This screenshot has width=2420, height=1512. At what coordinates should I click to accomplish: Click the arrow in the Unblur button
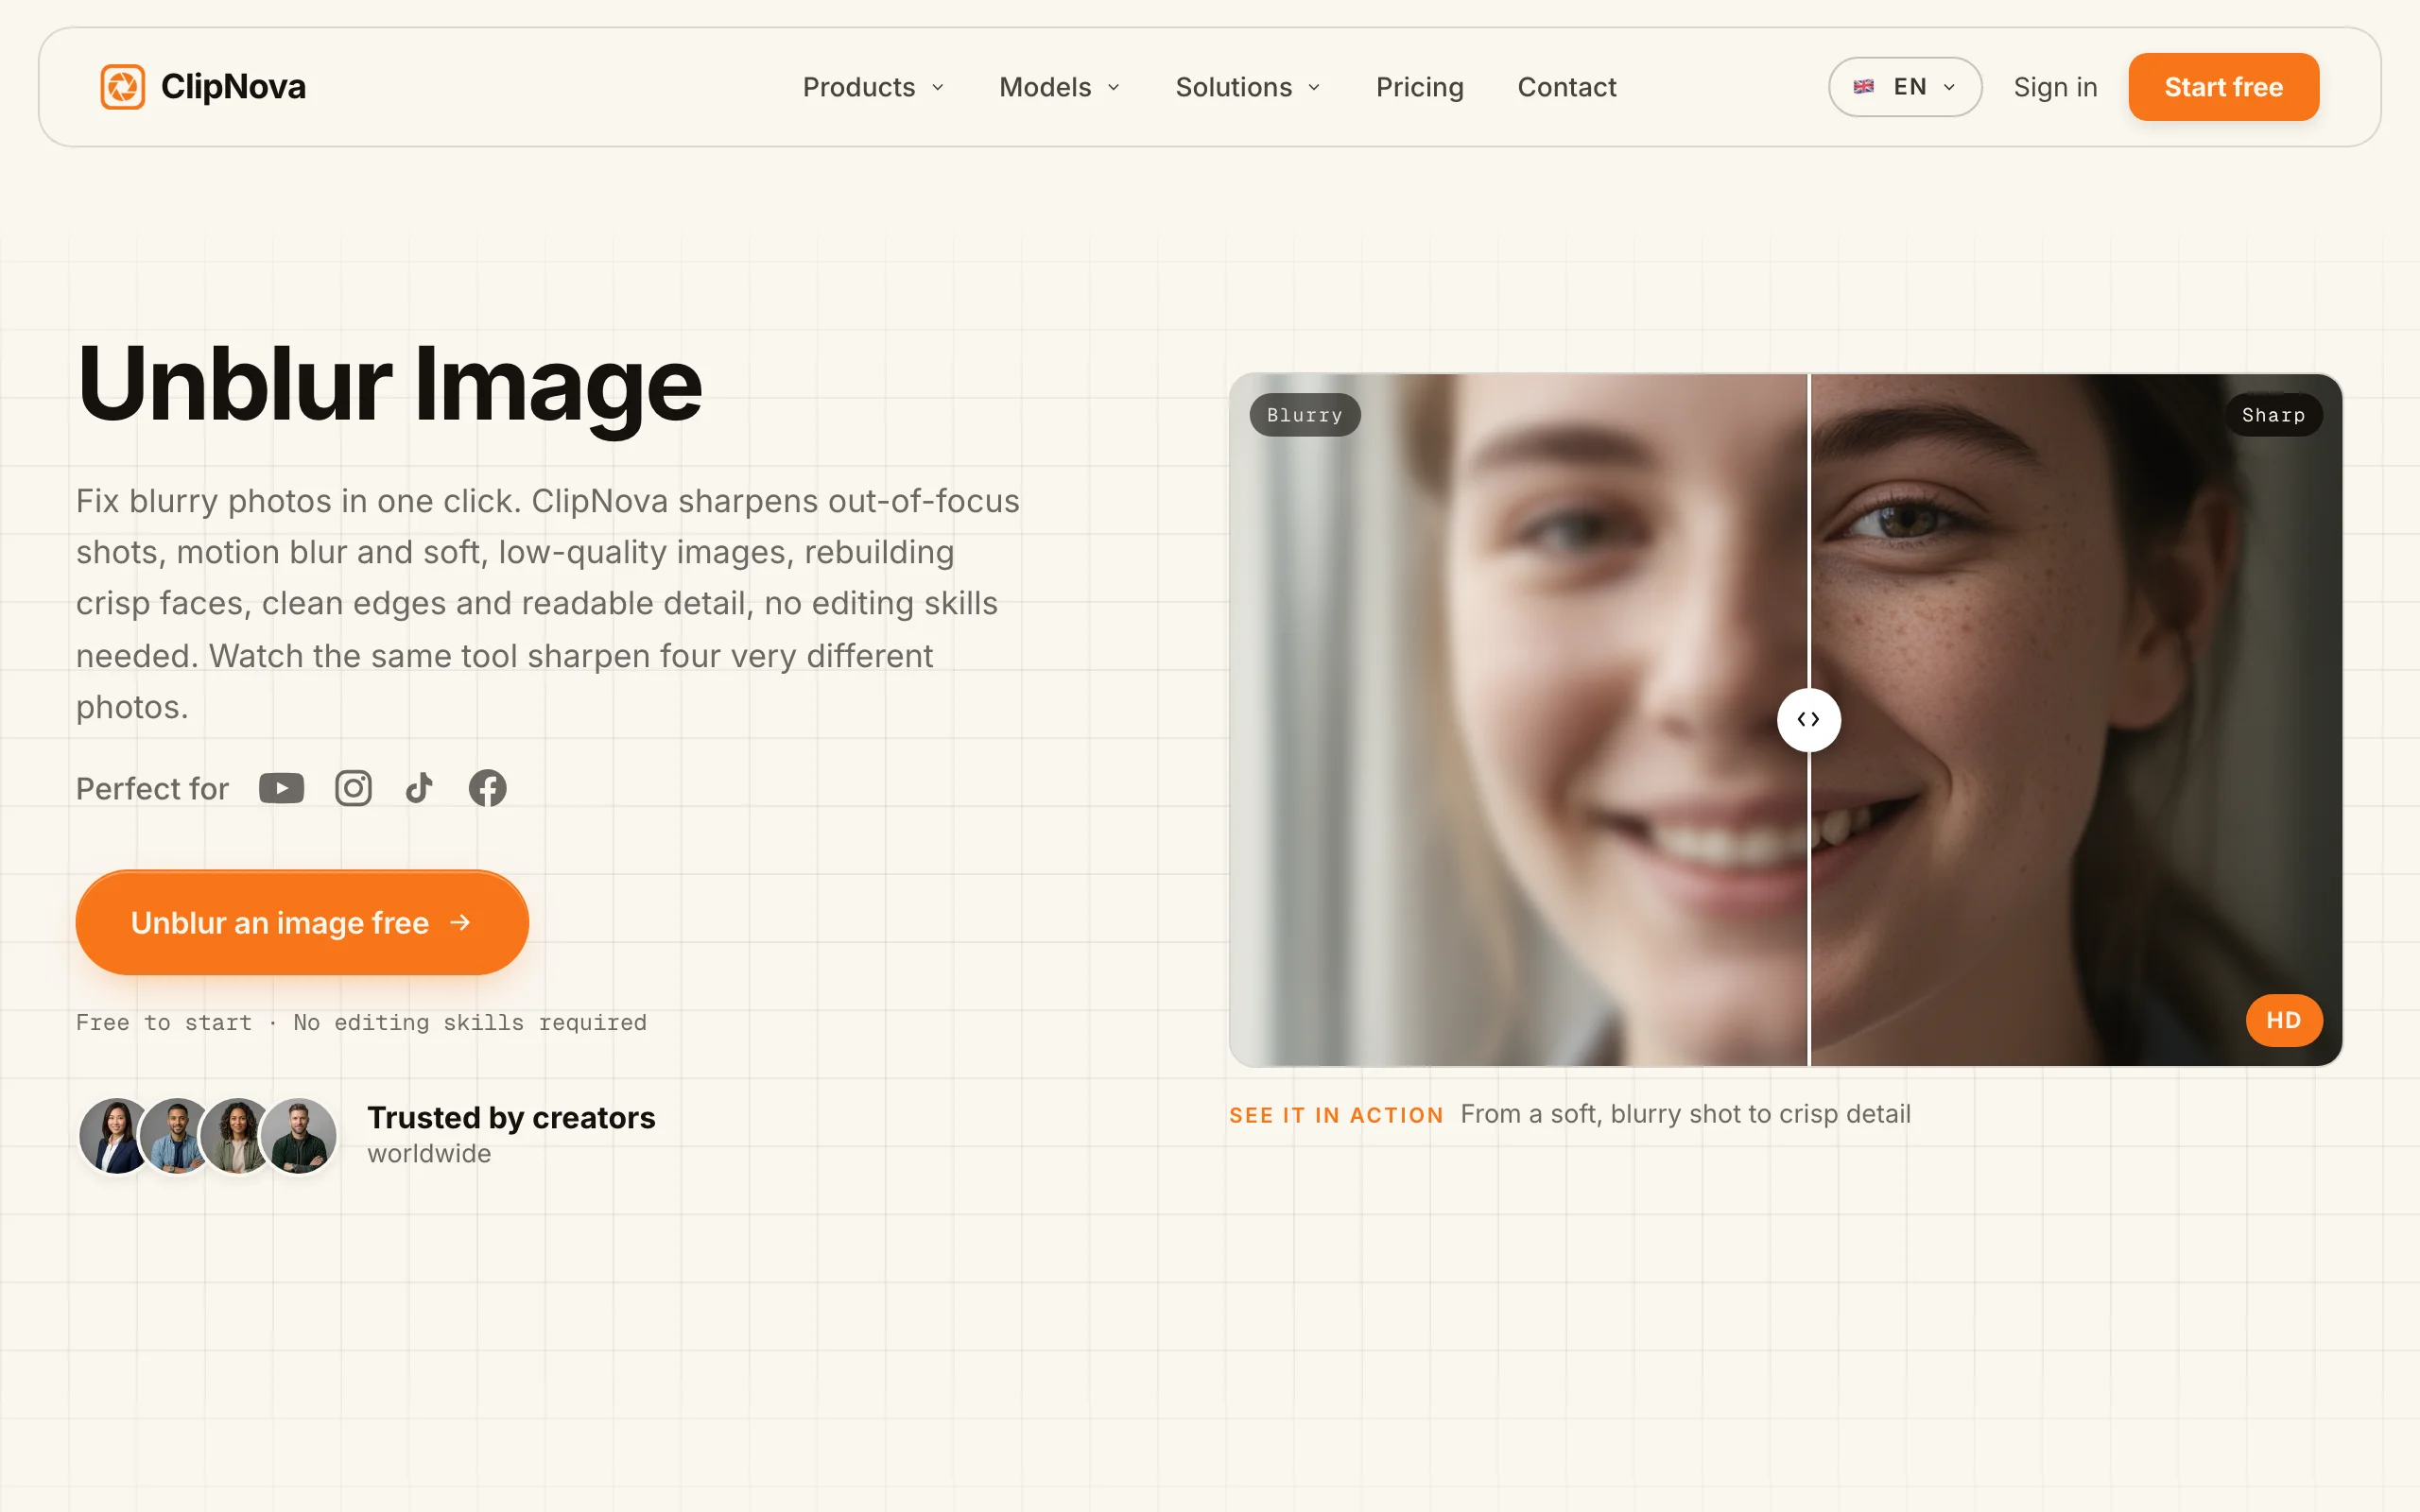tap(461, 922)
